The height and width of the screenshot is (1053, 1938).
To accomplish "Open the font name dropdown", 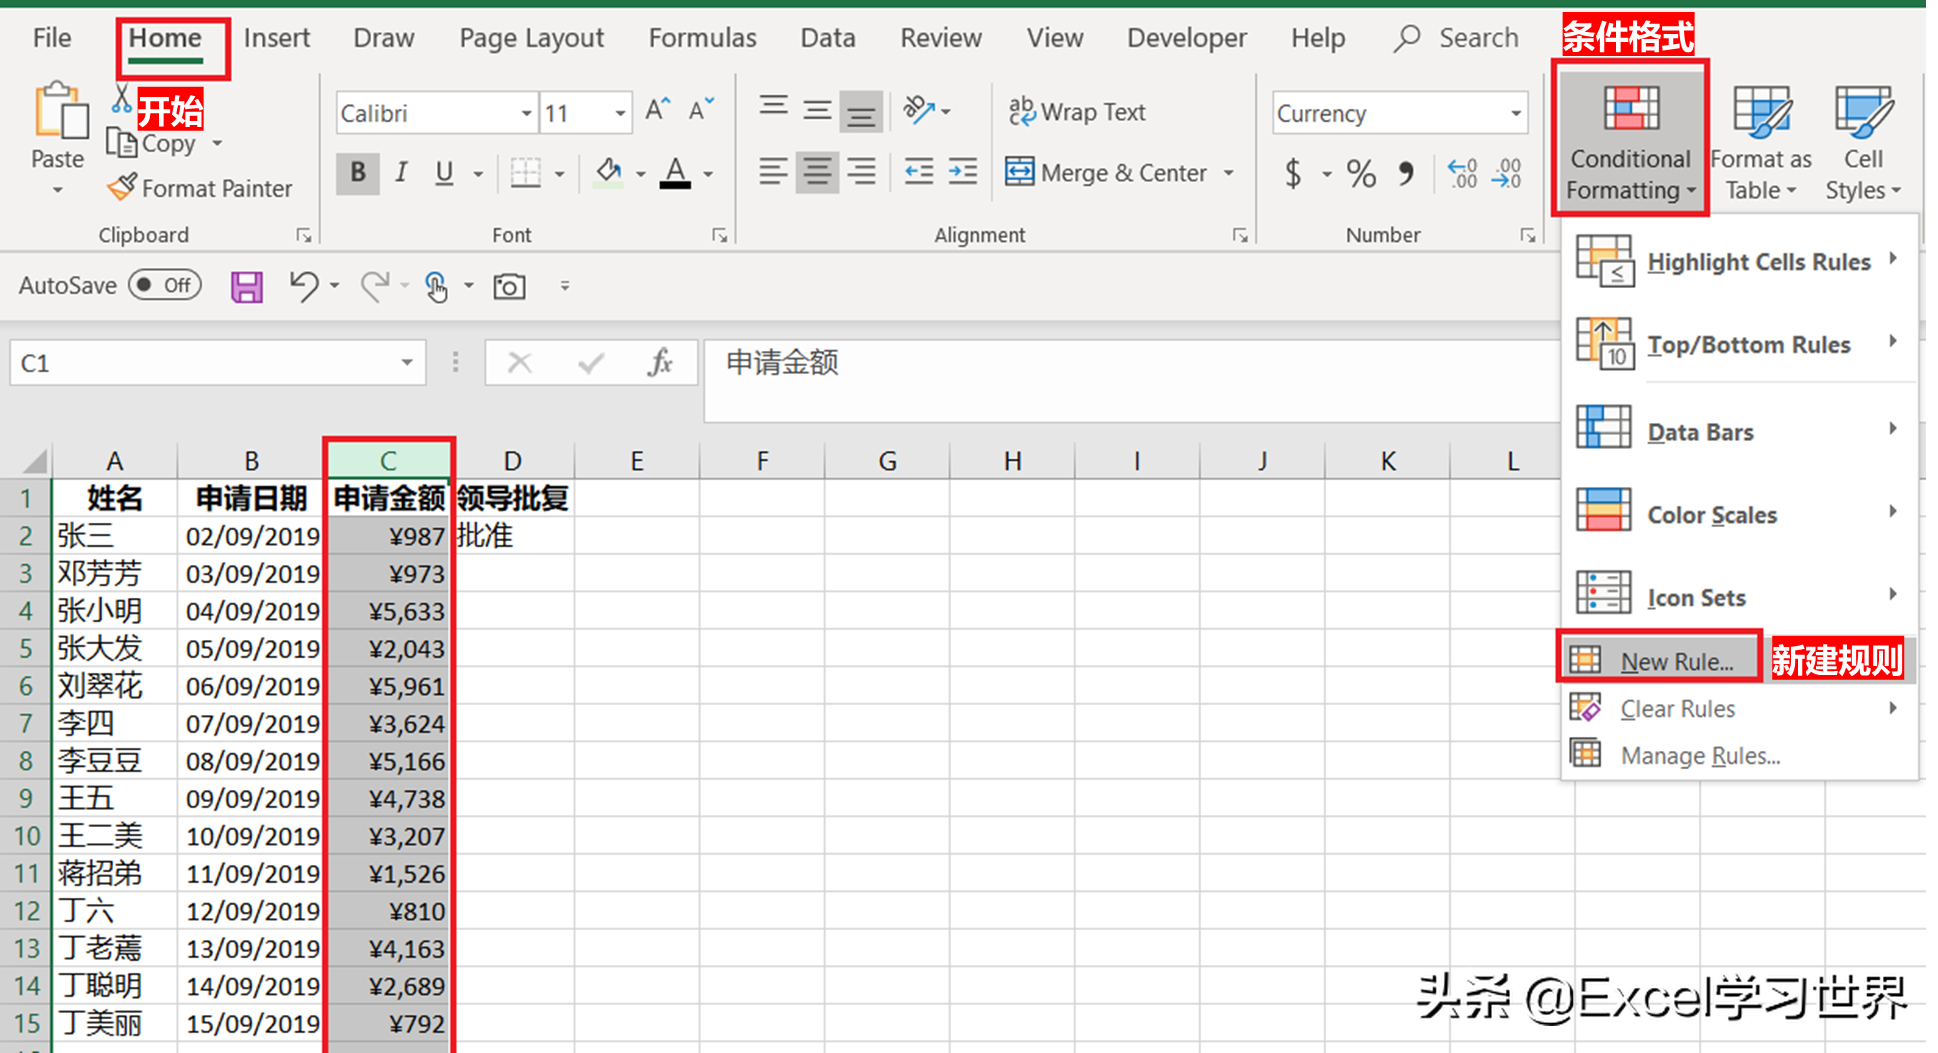I will pyautogui.click(x=526, y=113).
